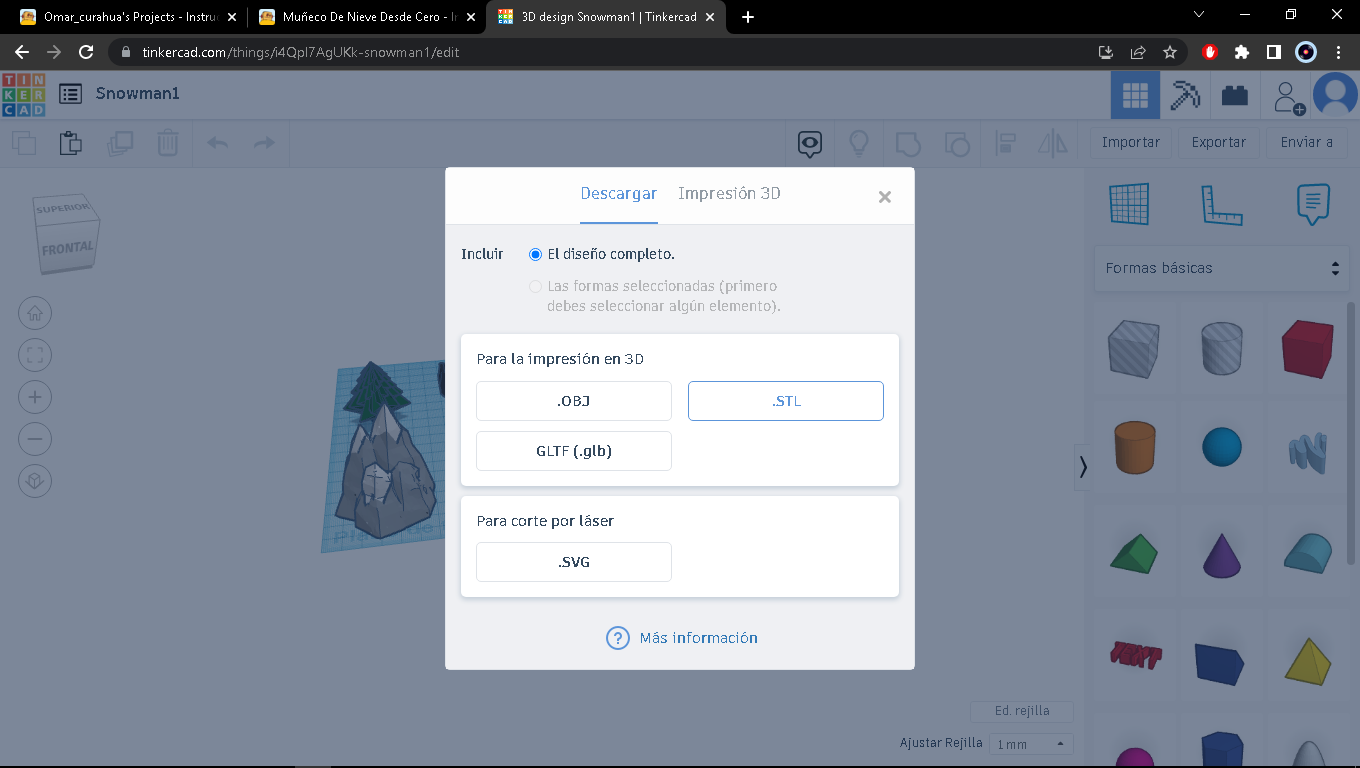Click the Snowman1 design name
This screenshot has height=768, width=1360.
click(138, 94)
